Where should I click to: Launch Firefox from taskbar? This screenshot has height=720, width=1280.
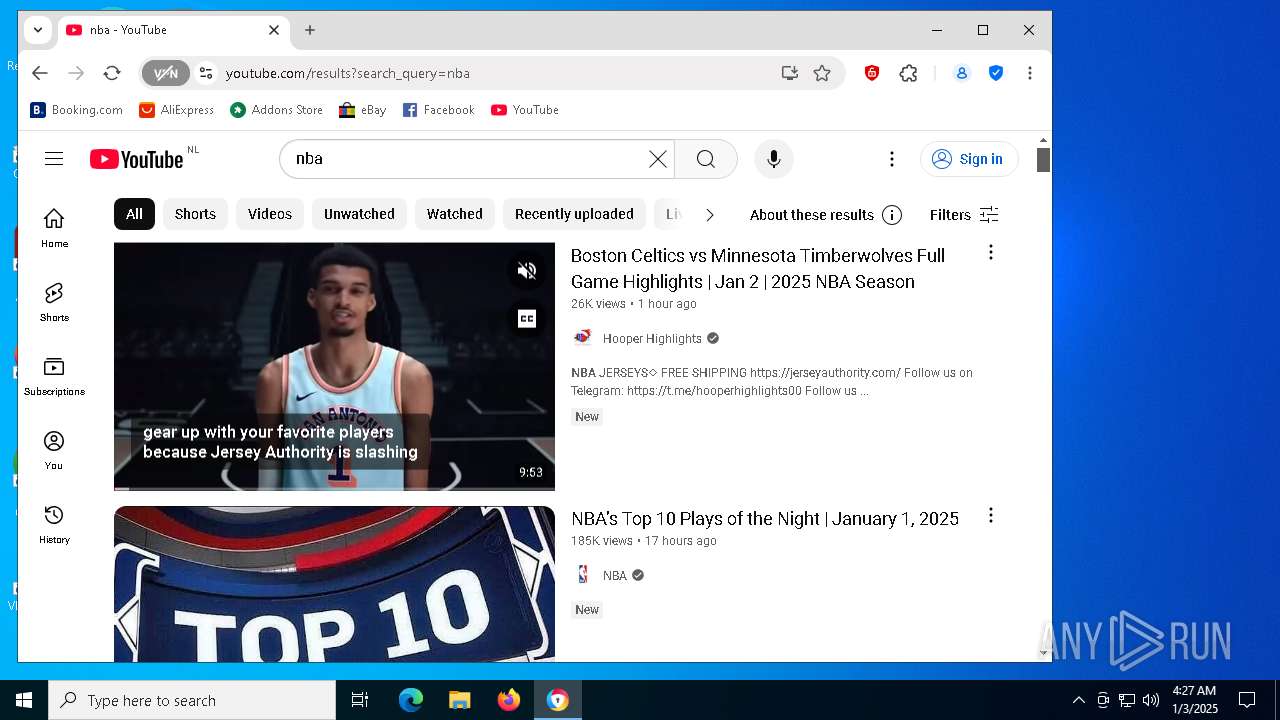click(508, 700)
